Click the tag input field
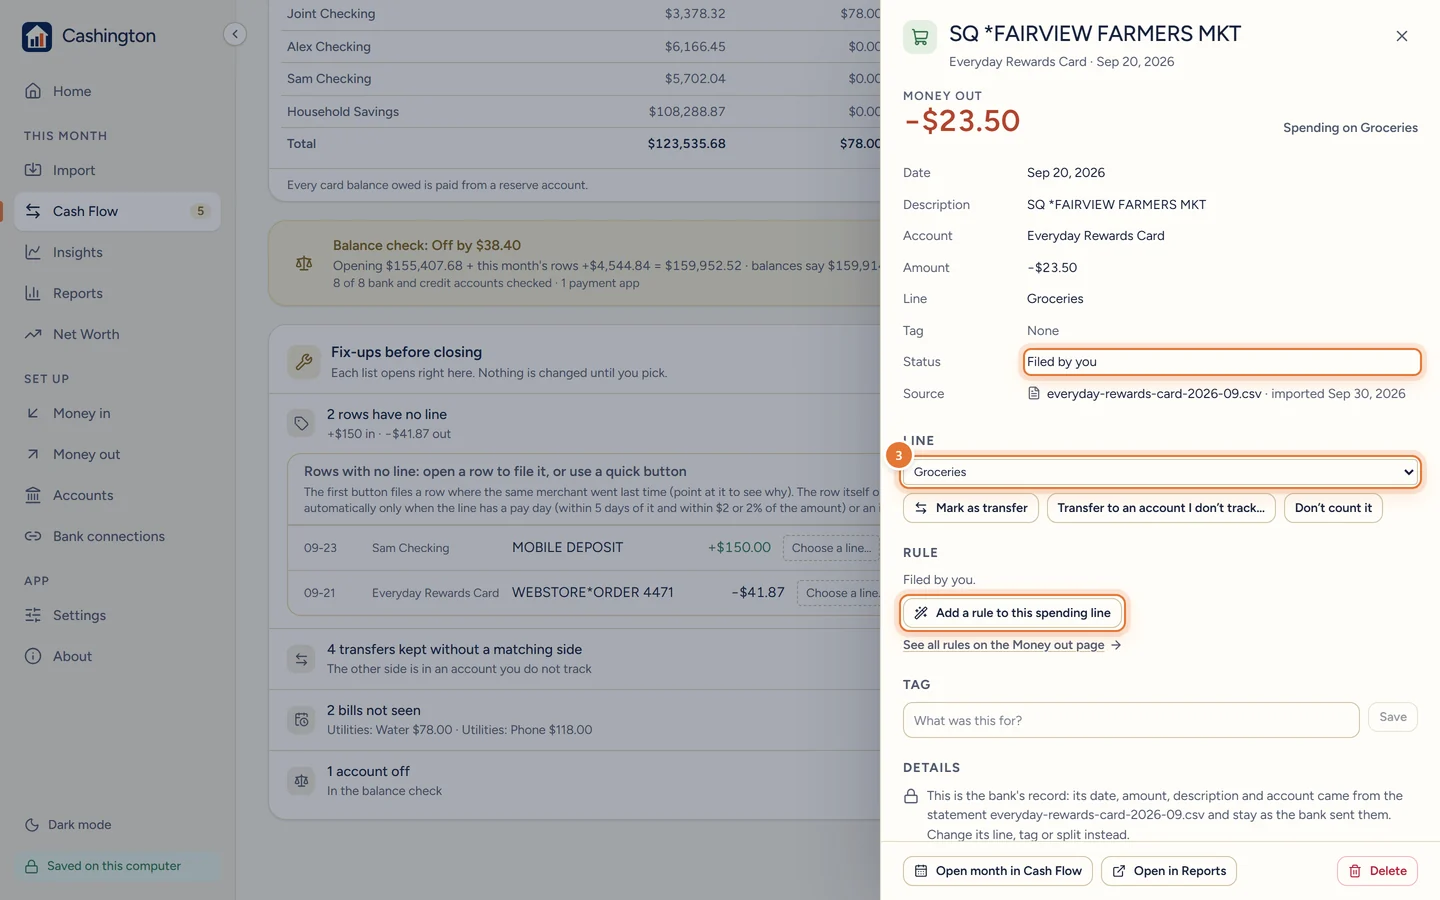Screen dimensions: 1440x900 (x=1131, y=720)
